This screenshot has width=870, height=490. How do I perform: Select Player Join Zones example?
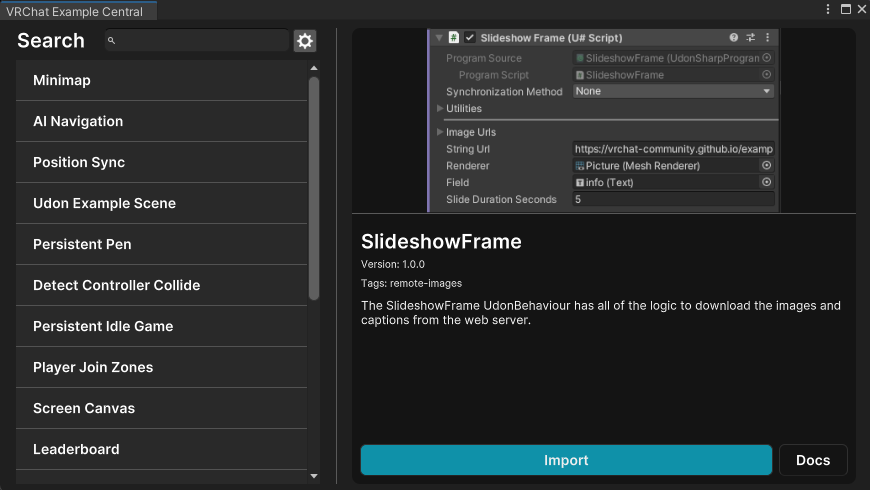pos(161,368)
